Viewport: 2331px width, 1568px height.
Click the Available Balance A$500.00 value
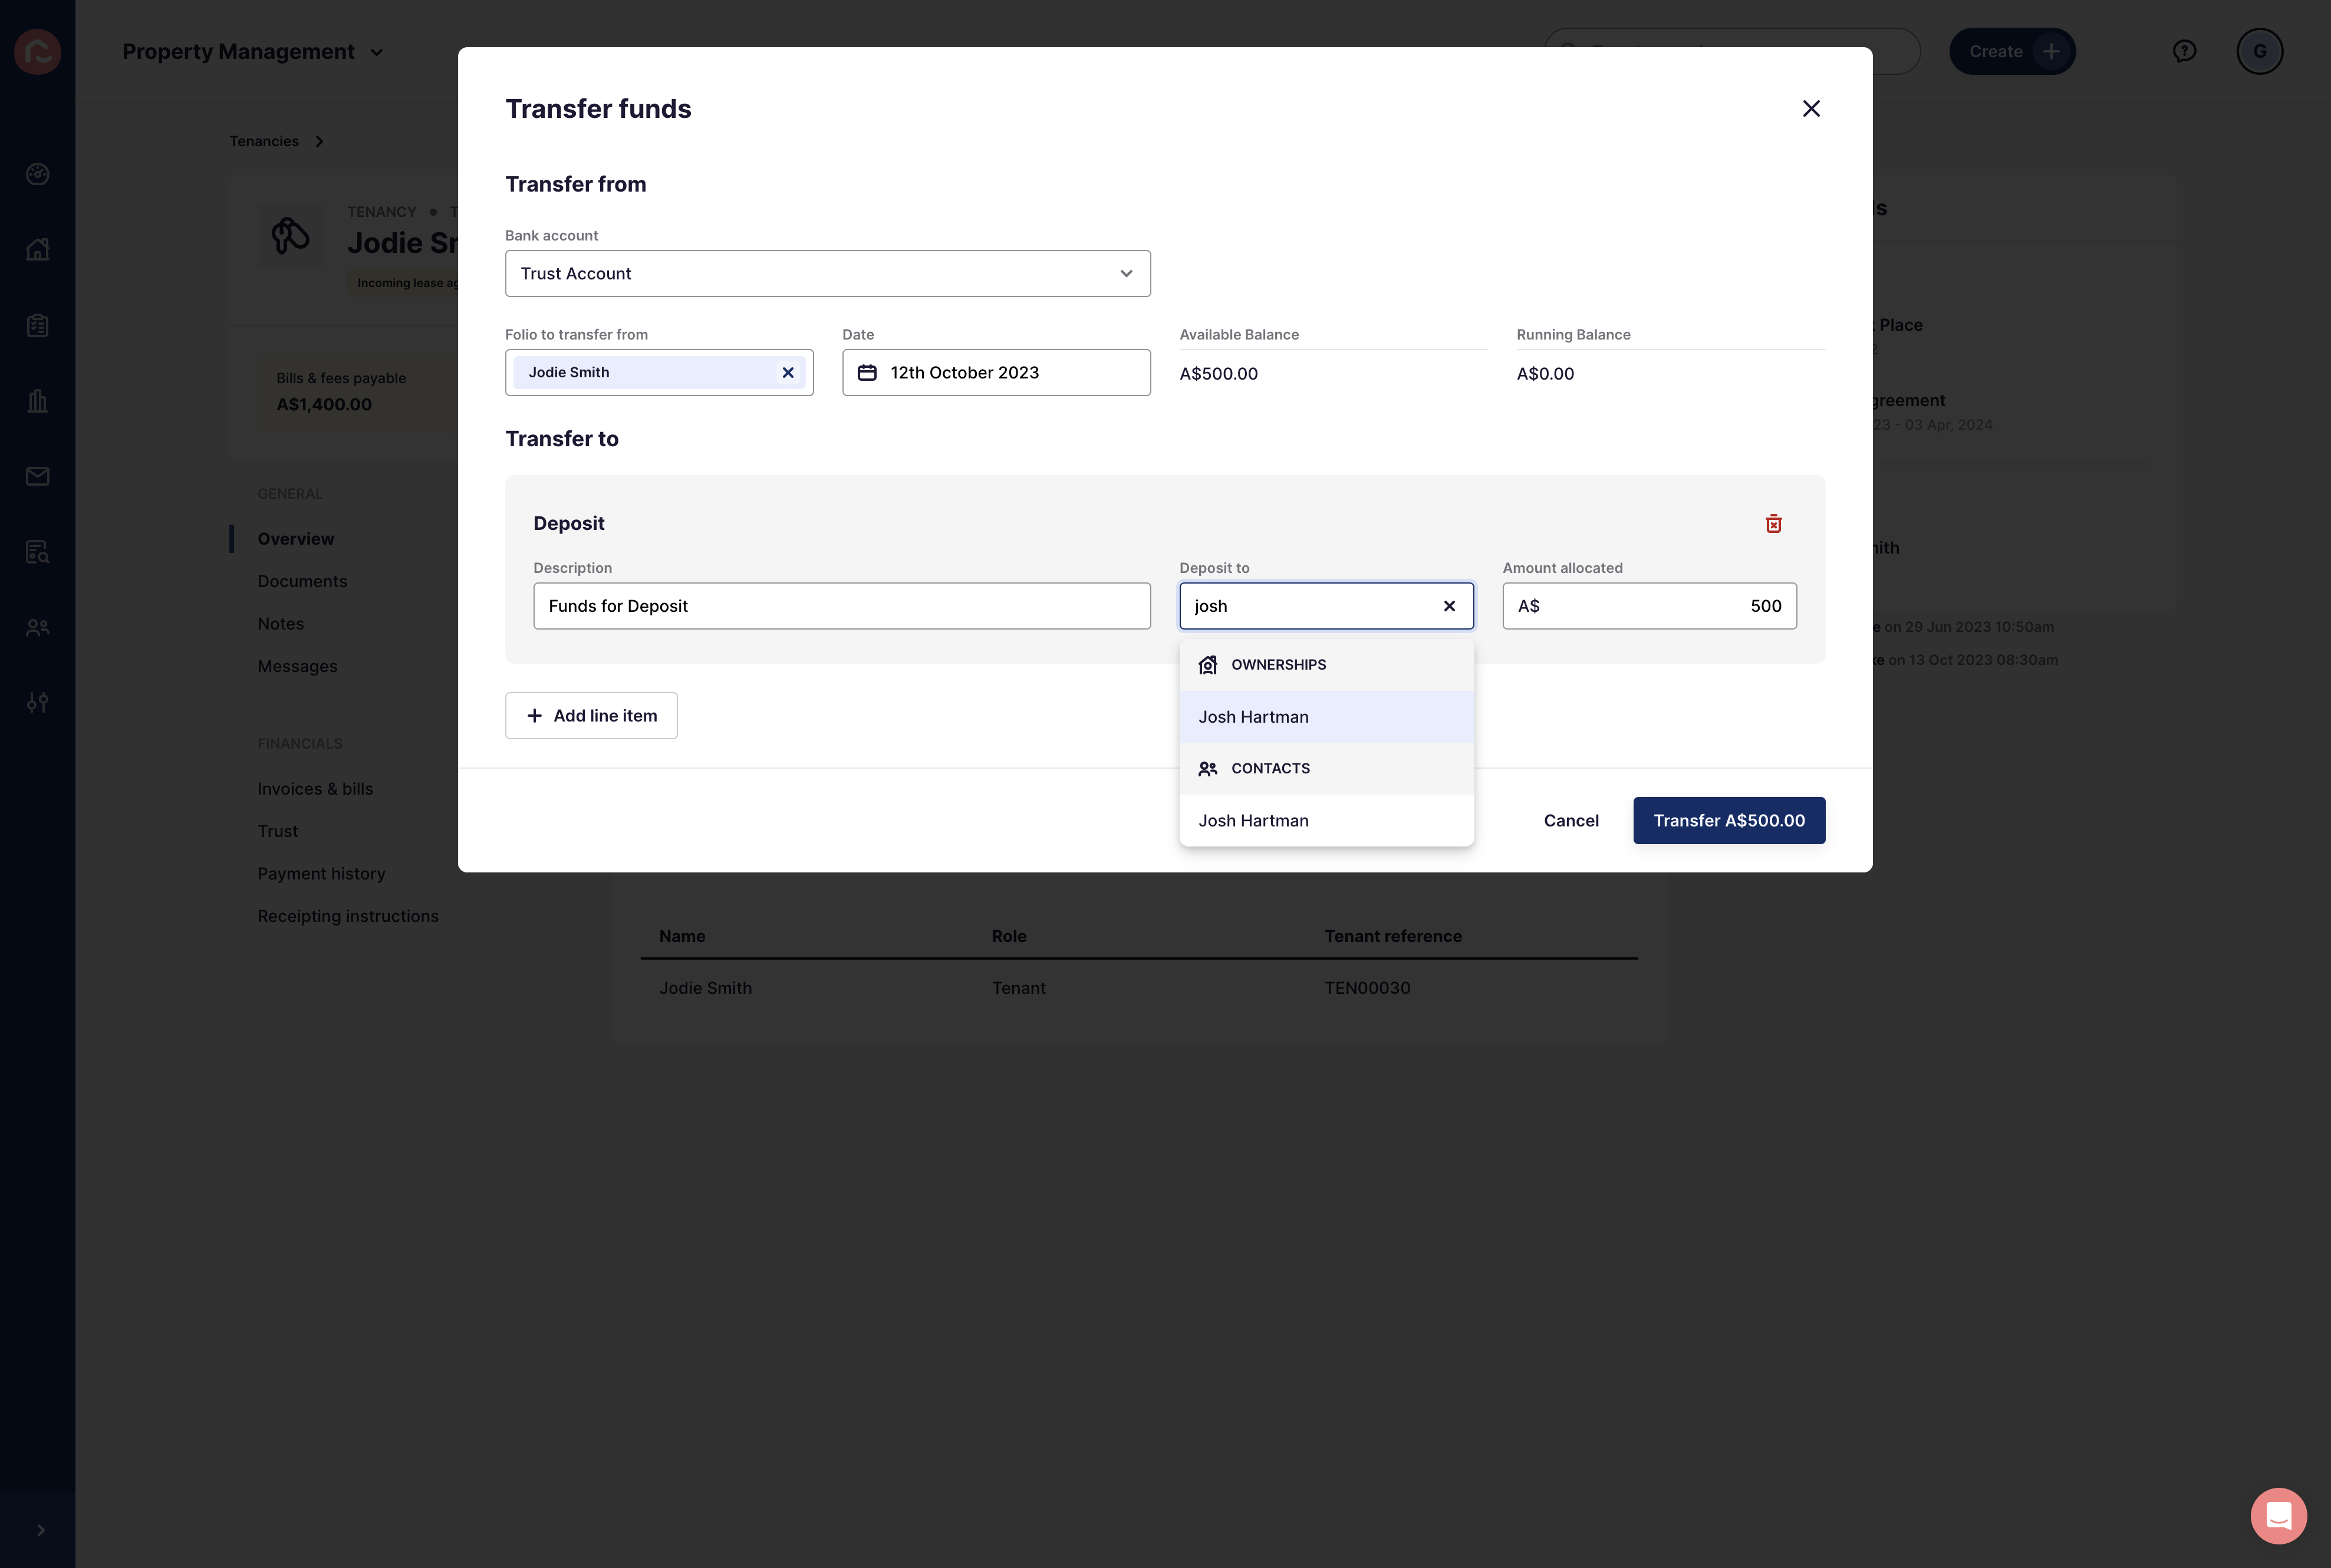1218,373
